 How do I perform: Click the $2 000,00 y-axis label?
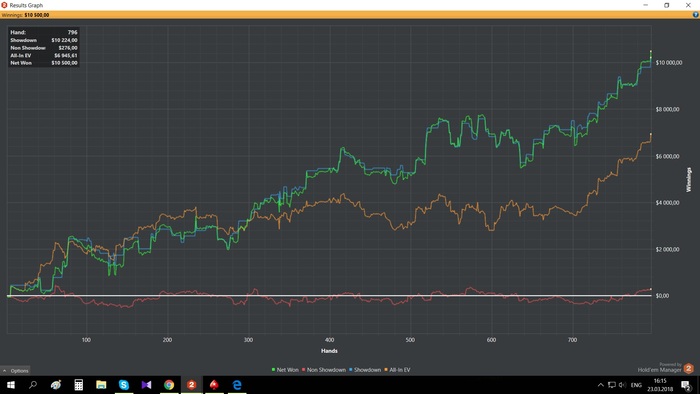[x=667, y=249]
